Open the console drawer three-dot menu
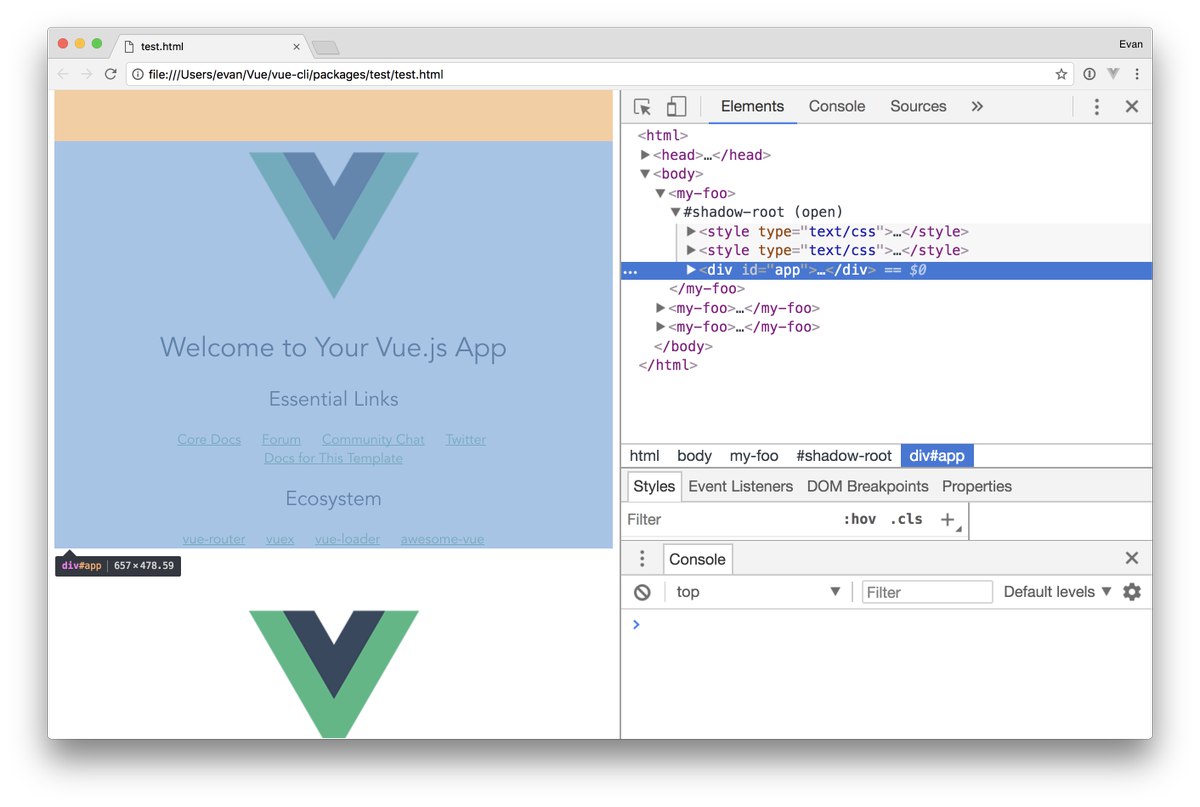The image size is (1200, 807). tap(642, 559)
